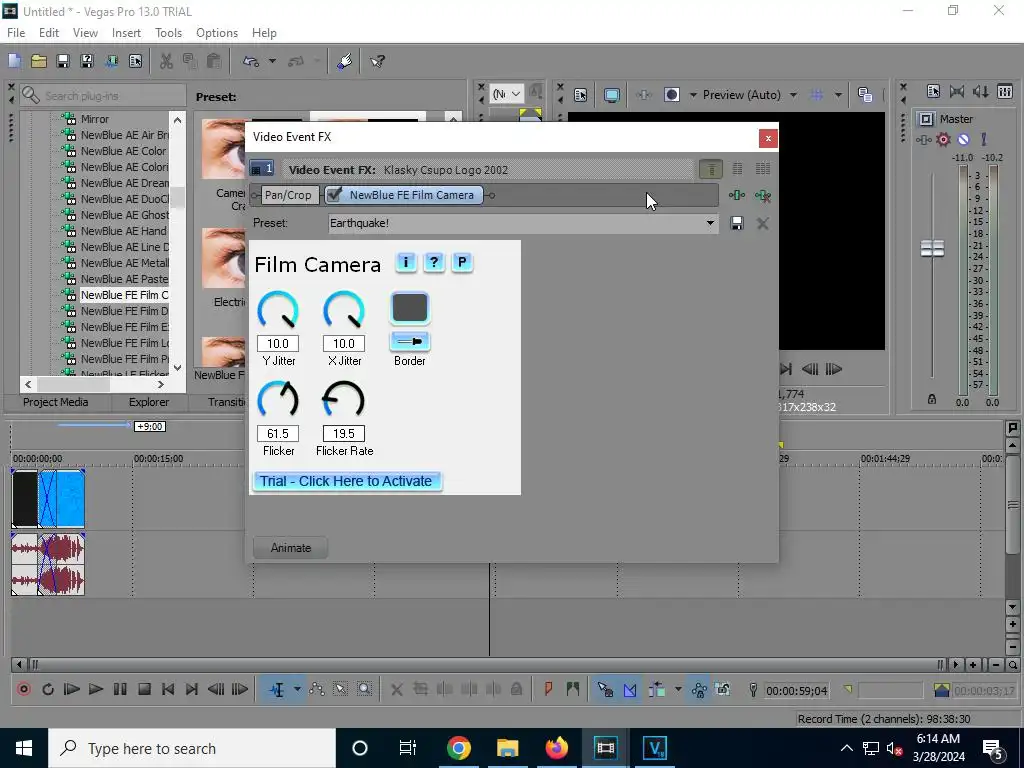The image size is (1024, 768).
Task: Toggle Loop Playback in transport bar
Action: 48,689
